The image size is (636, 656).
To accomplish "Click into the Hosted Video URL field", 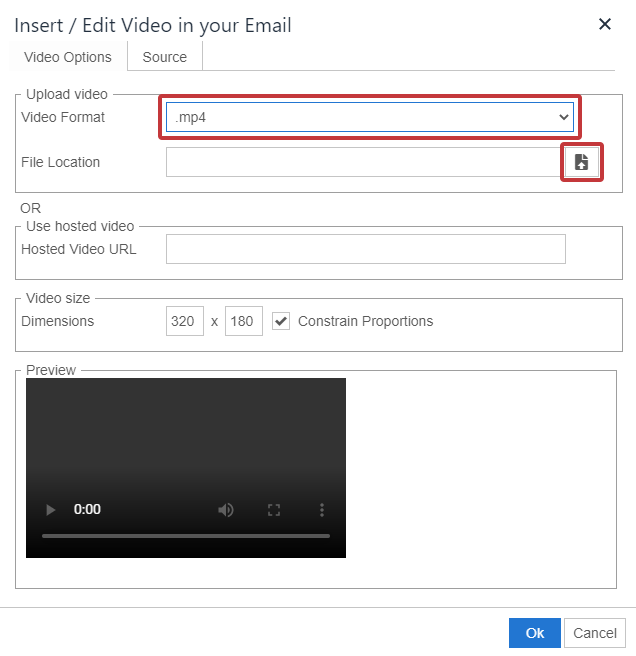I will pos(365,249).
